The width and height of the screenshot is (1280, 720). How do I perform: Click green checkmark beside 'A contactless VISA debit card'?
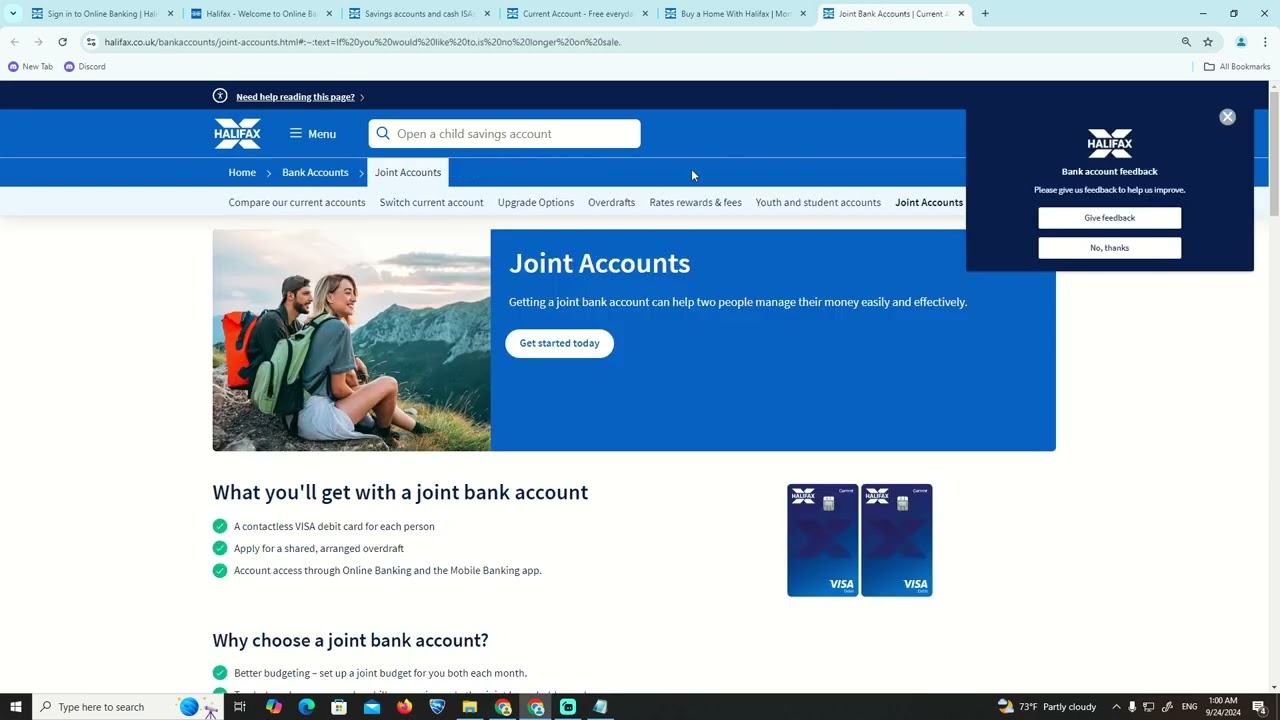point(220,526)
